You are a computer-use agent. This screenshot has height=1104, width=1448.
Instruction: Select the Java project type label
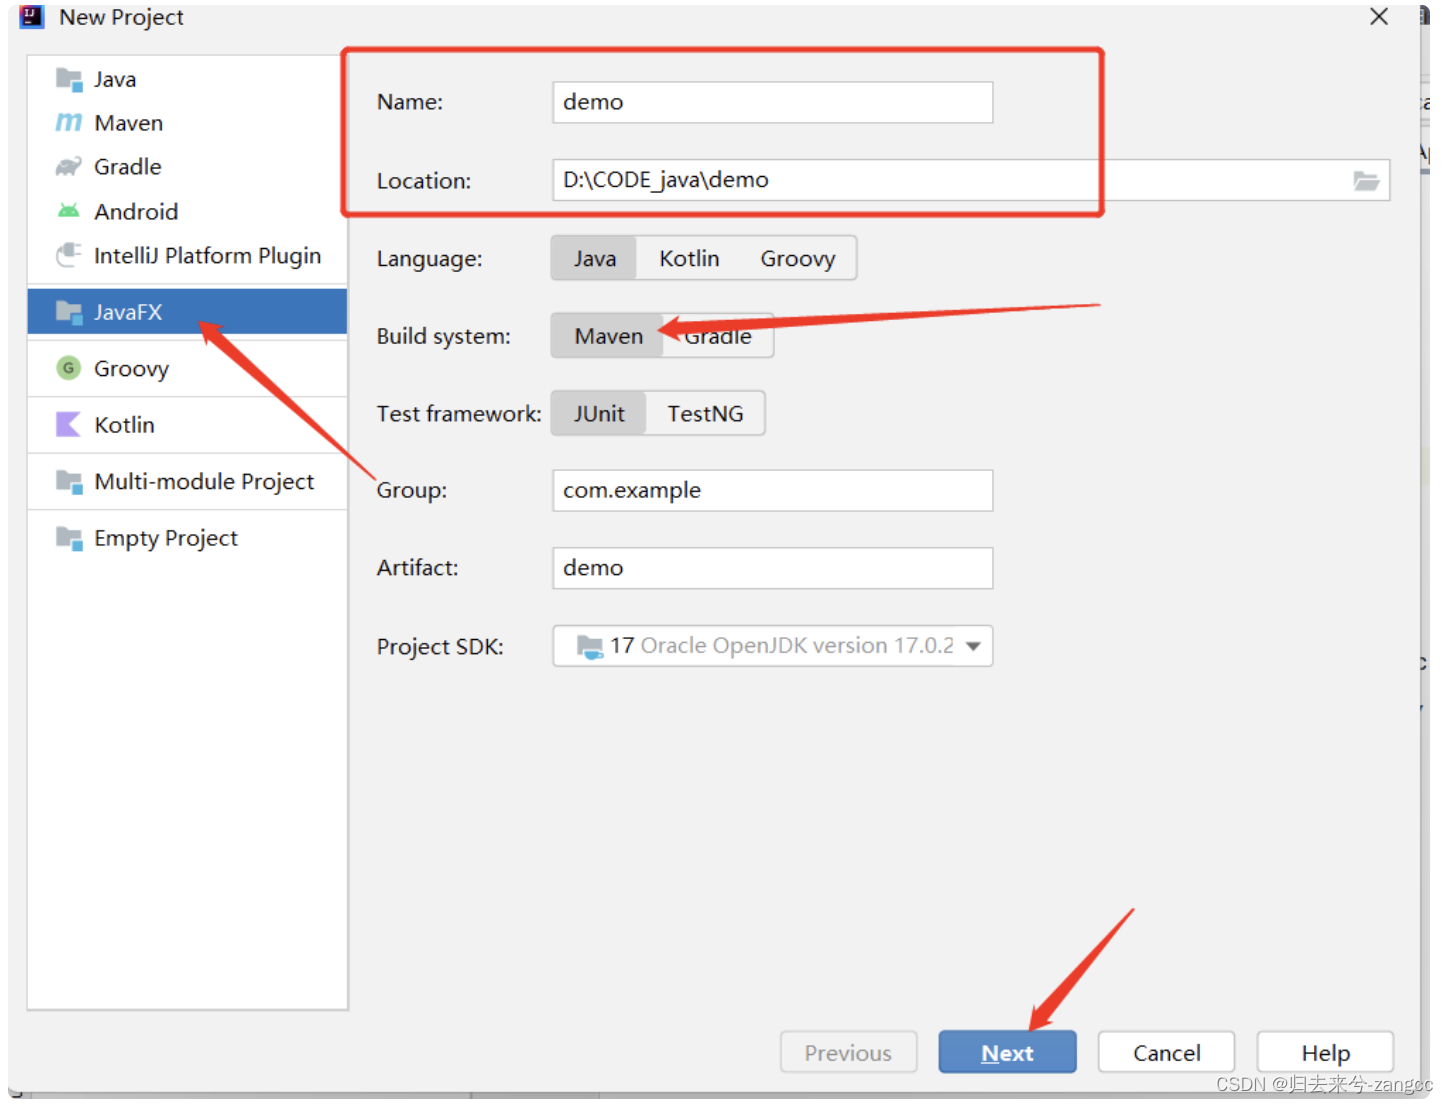115,79
